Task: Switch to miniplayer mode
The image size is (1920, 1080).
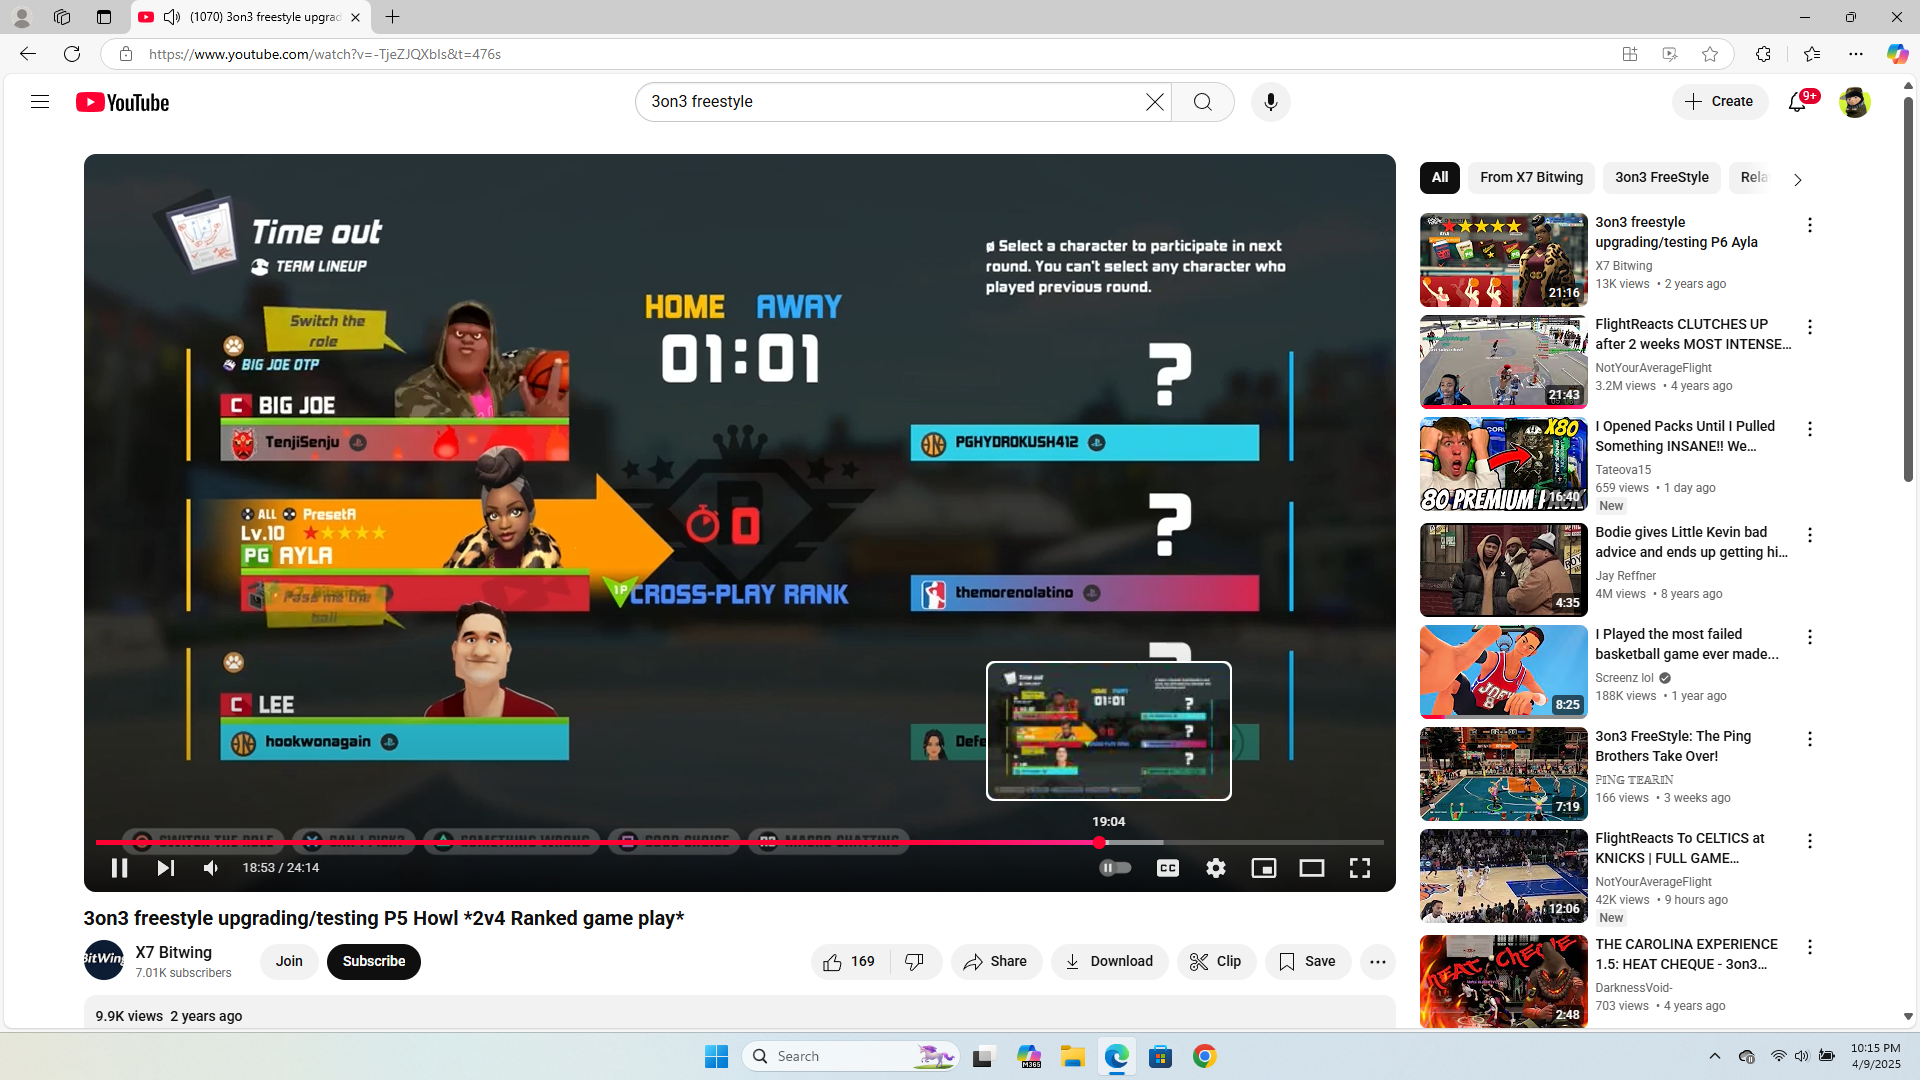Action: pos(1263,868)
